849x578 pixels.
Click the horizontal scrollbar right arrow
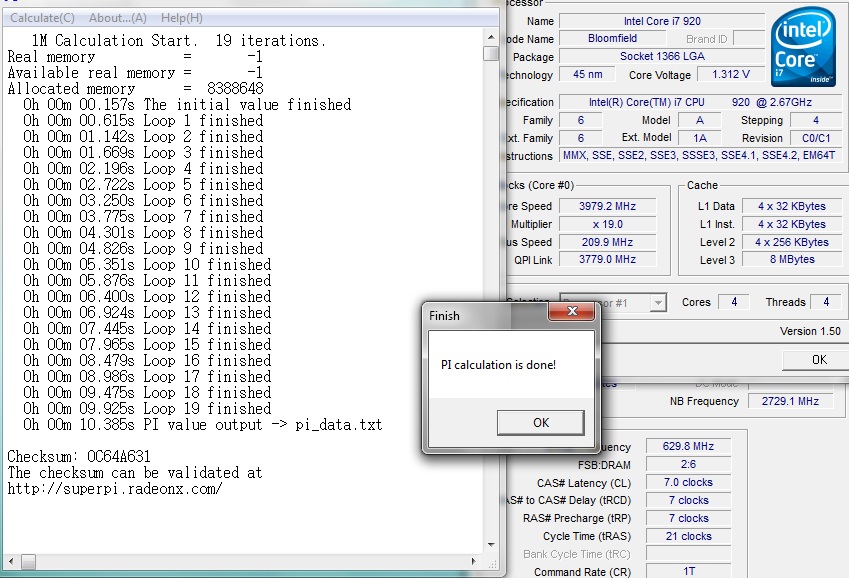coord(474,561)
